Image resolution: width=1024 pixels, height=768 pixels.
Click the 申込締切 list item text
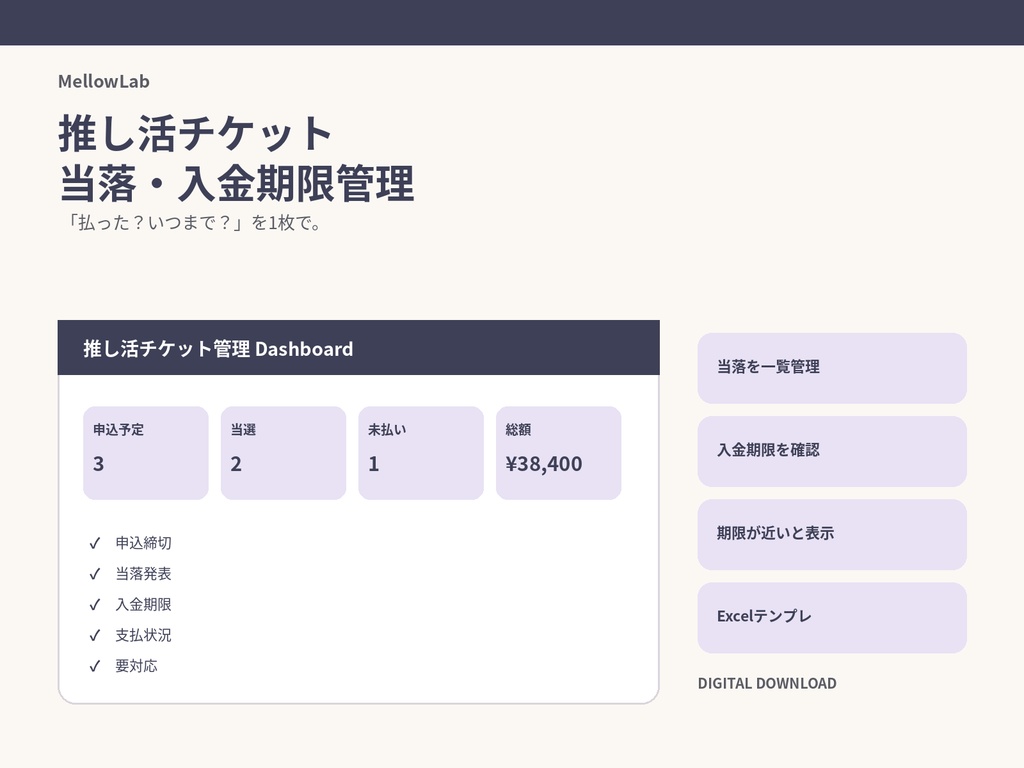[x=144, y=543]
